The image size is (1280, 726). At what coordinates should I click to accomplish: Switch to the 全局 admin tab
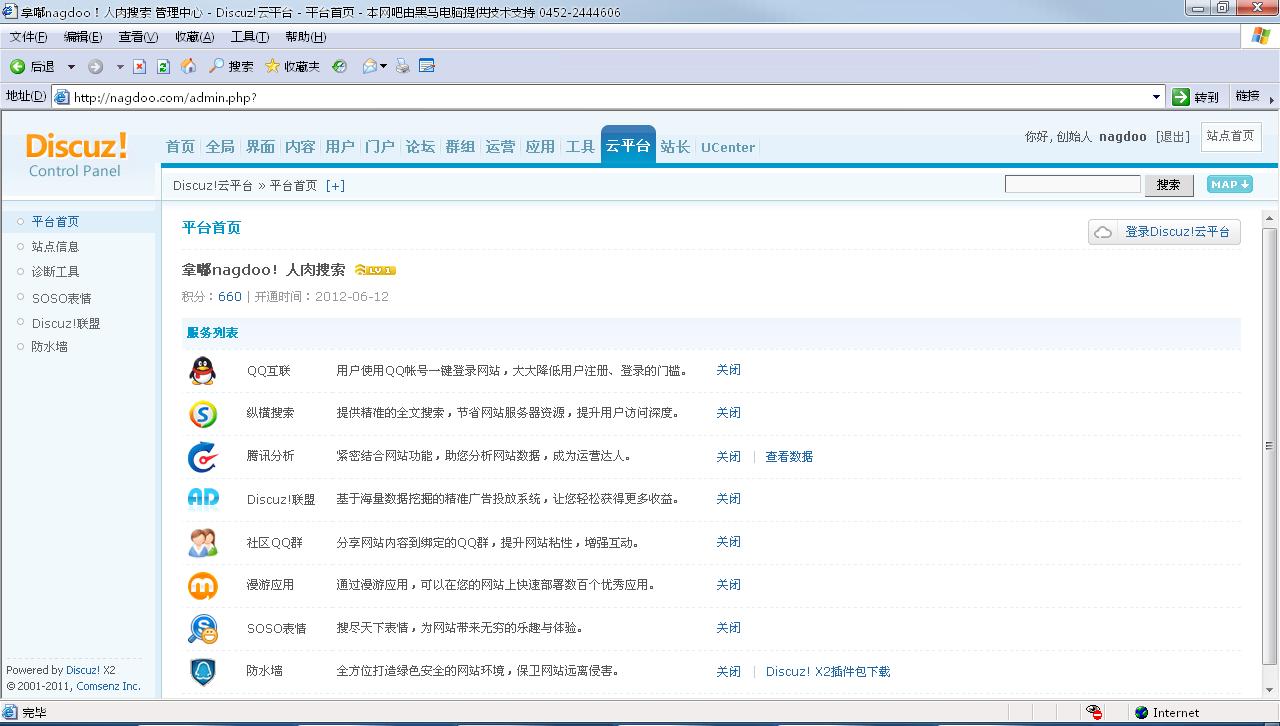pos(220,147)
